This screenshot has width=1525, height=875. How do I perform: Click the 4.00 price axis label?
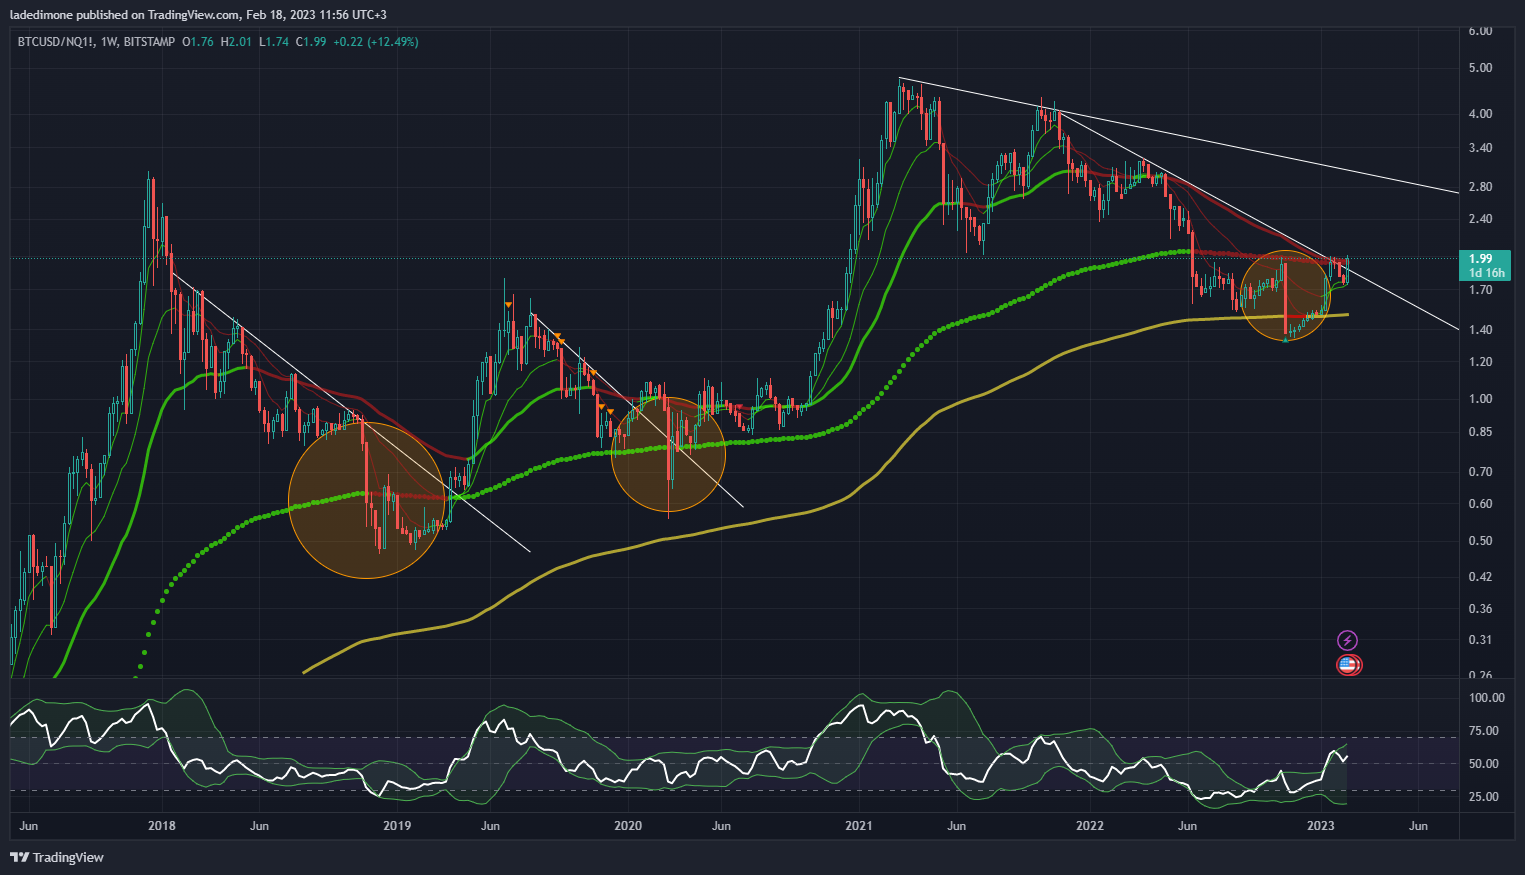1480,114
